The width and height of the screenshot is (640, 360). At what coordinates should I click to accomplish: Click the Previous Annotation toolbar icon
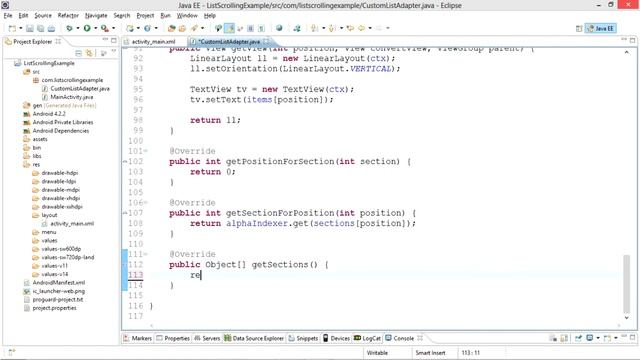(x=332, y=28)
